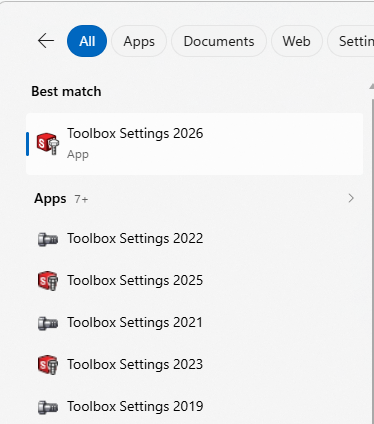Click the Toolbox Settings 2021 bolt icon
374x424 pixels.
tap(48, 323)
